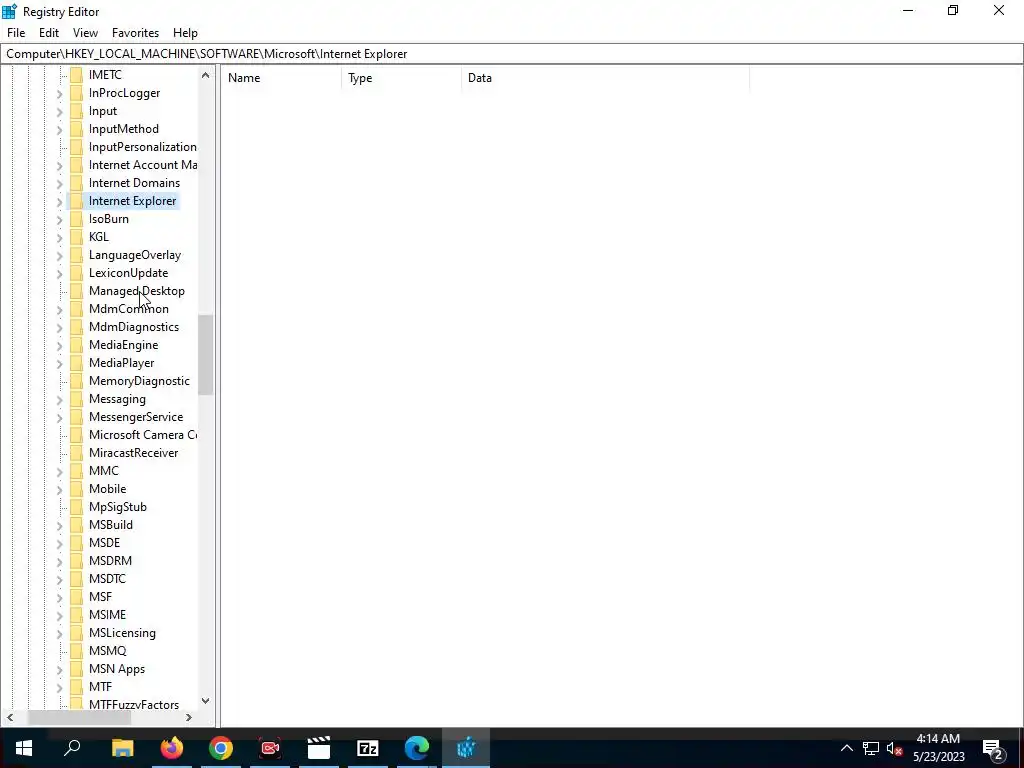Select the Internet Account Manager key
Screen dimensions: 1024x768
142,165
